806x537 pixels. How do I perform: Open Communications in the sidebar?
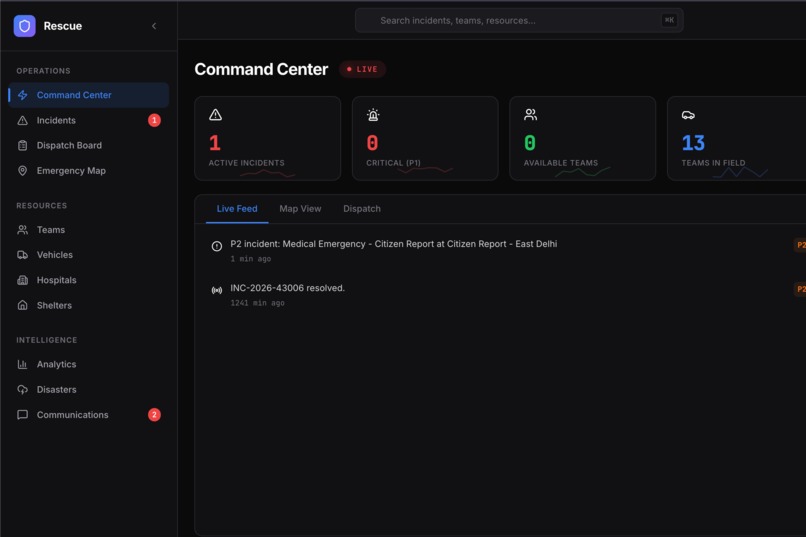tap(88, 415)
